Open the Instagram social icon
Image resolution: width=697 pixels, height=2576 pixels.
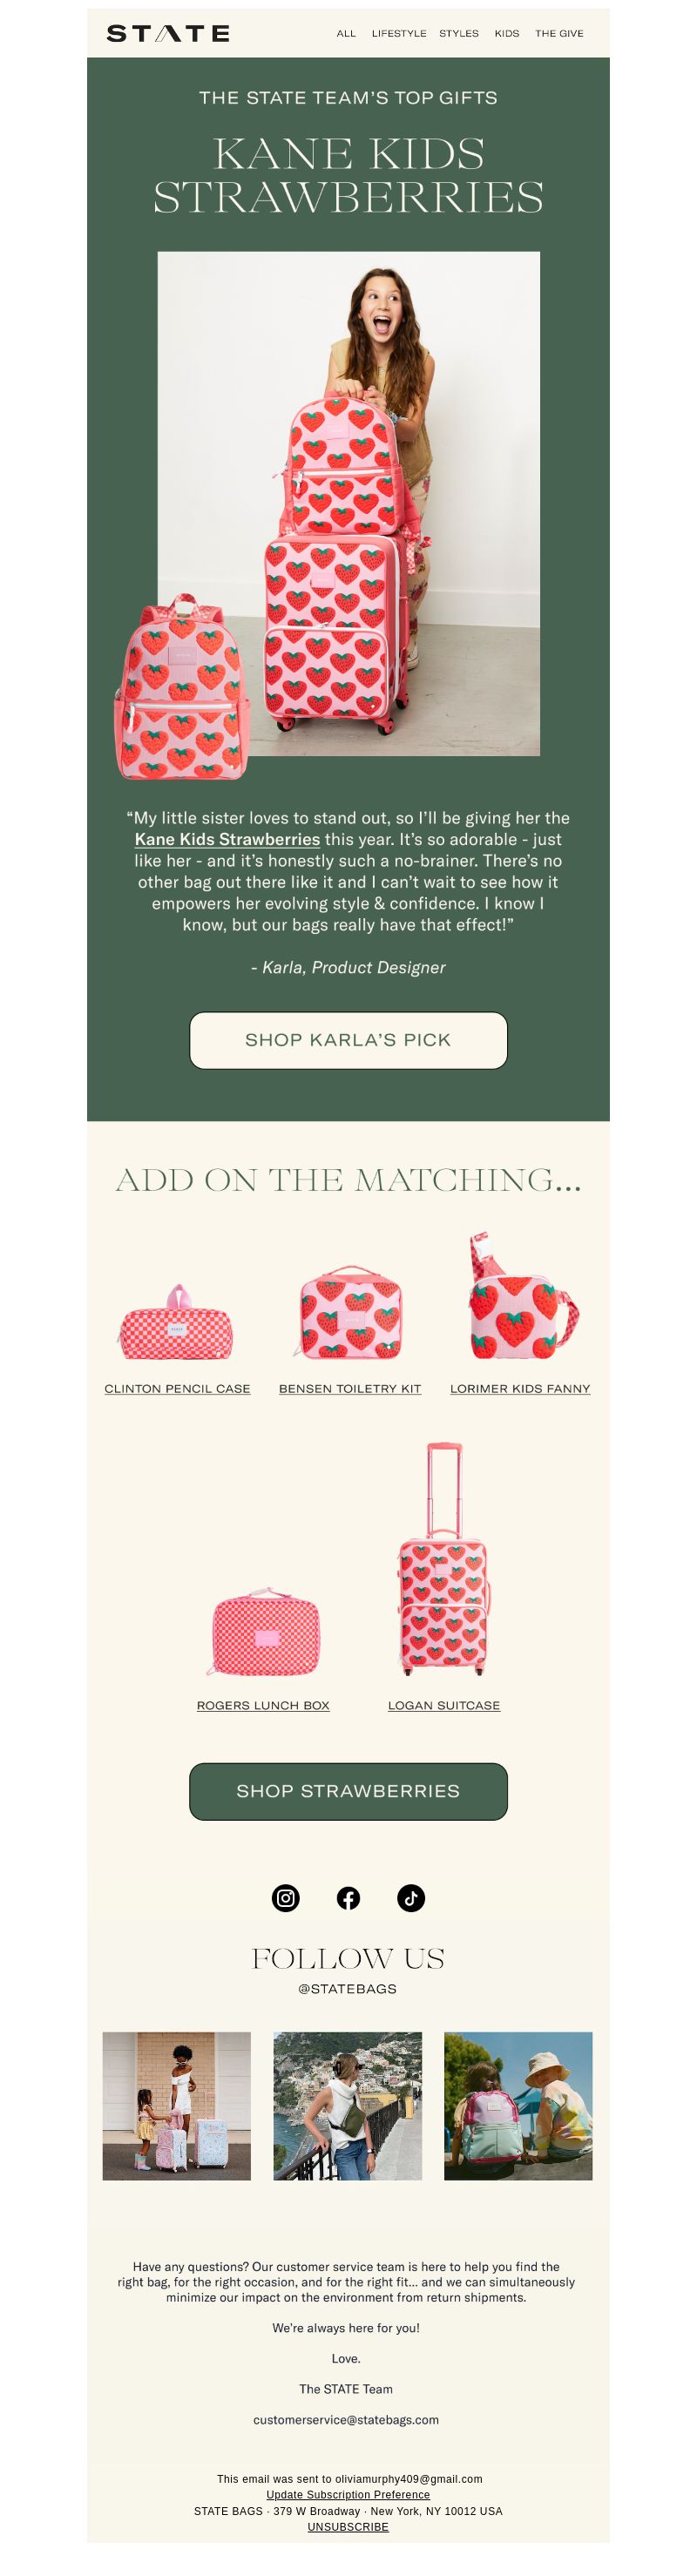[286, 1897]
